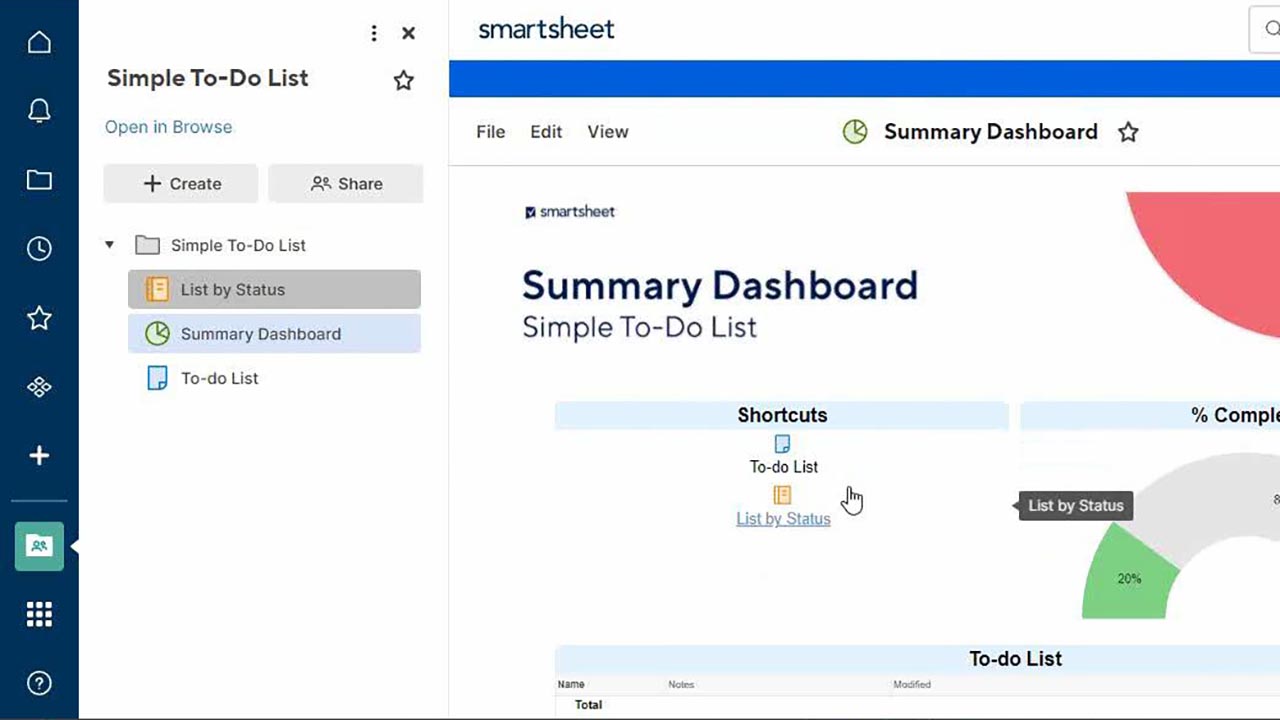Star the Simple To-Do List workspace
This screenshot has height=720, width=1280.
[x=403, y=79]
